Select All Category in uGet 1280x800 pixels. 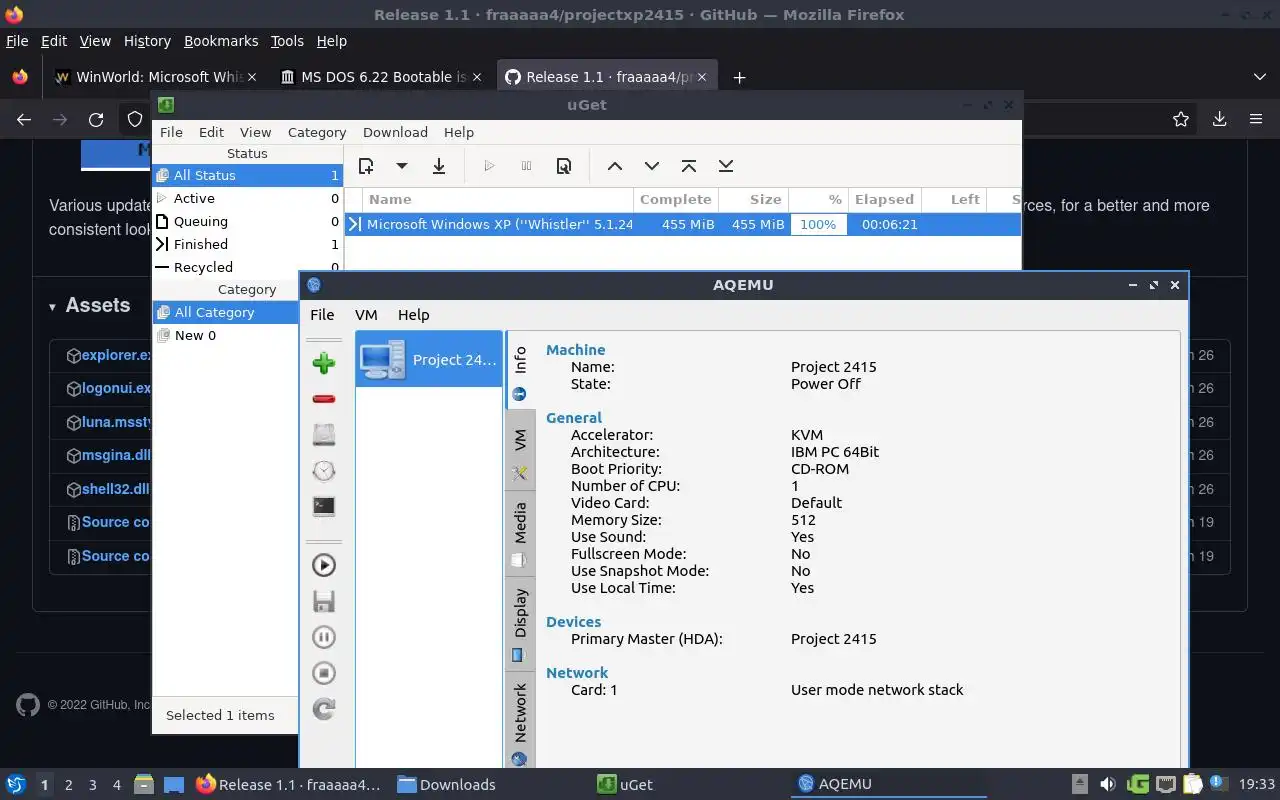pos(225,312)
